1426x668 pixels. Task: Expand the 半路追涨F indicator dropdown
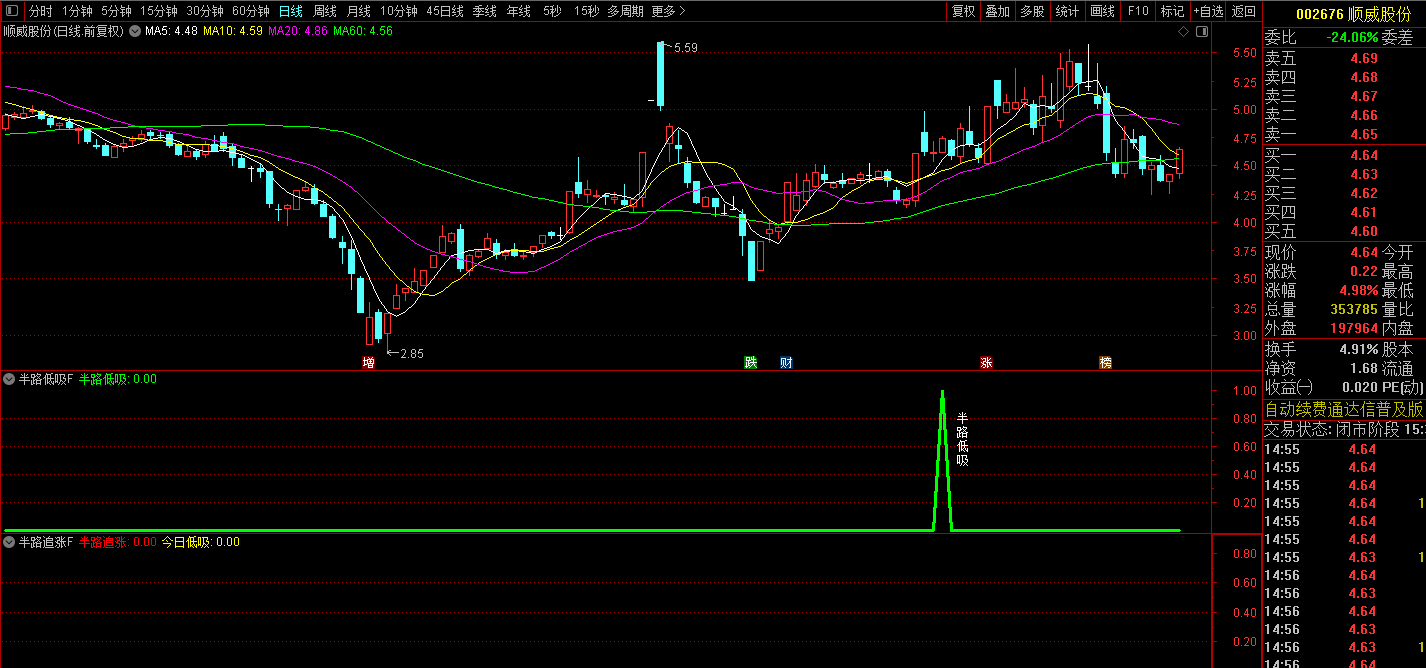[x=9, y=542]
